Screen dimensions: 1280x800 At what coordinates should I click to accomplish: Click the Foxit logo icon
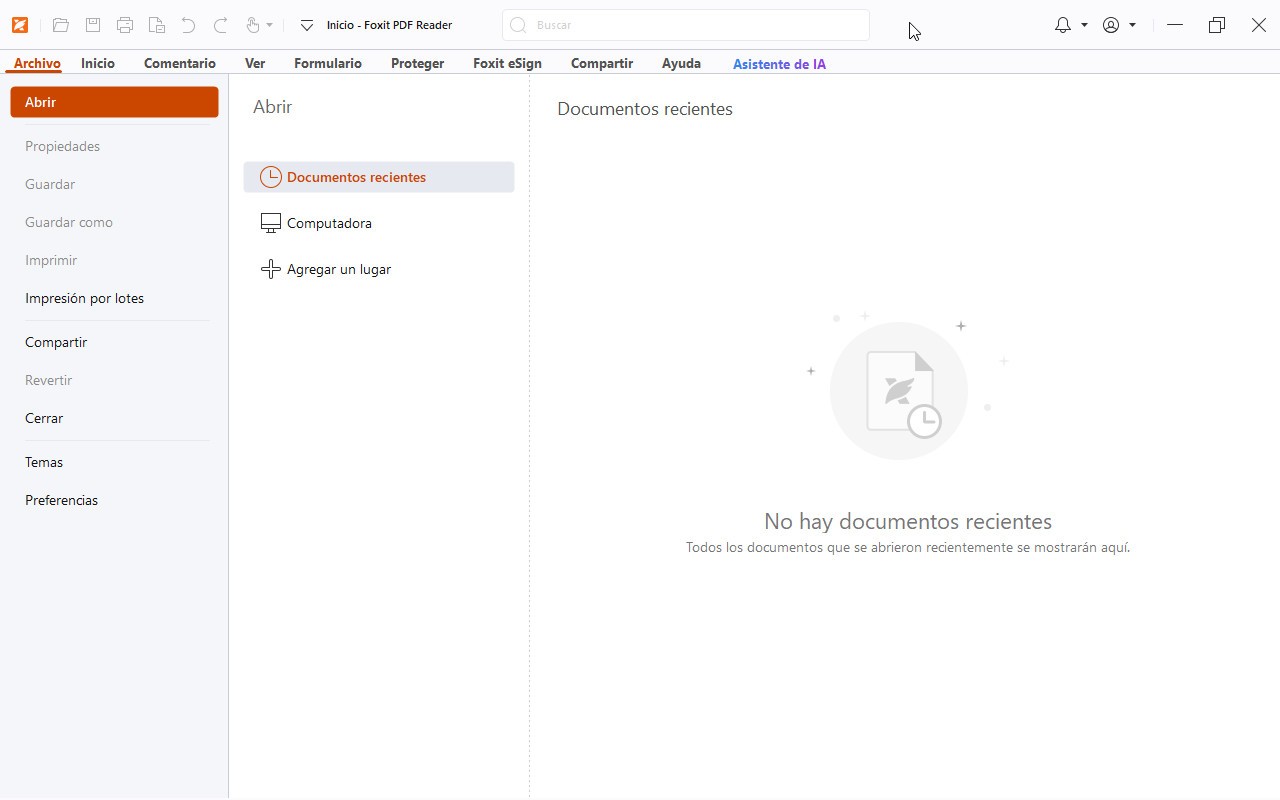pyautogui.click(x=19, y=25)
